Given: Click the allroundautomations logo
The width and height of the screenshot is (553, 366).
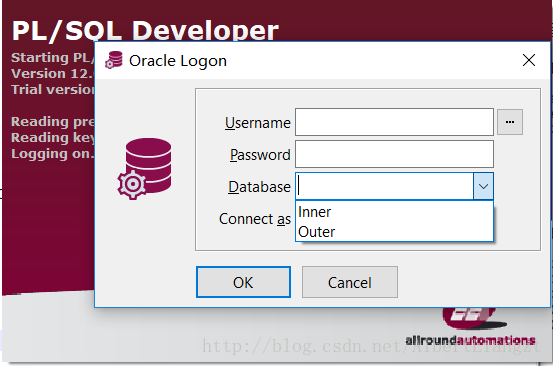Looking at the screenshot, I should [x=470, y=327].
